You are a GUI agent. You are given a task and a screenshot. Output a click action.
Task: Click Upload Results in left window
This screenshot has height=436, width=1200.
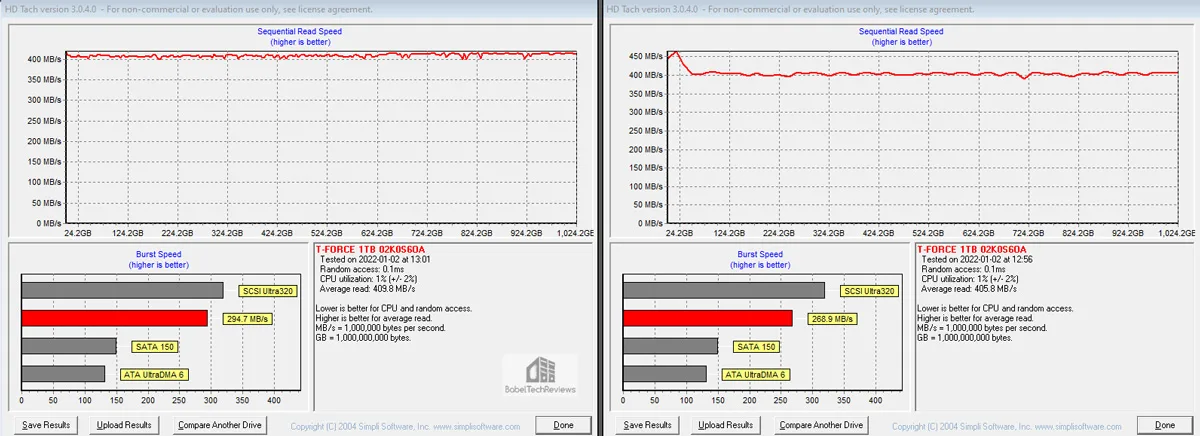pos(124,425)
